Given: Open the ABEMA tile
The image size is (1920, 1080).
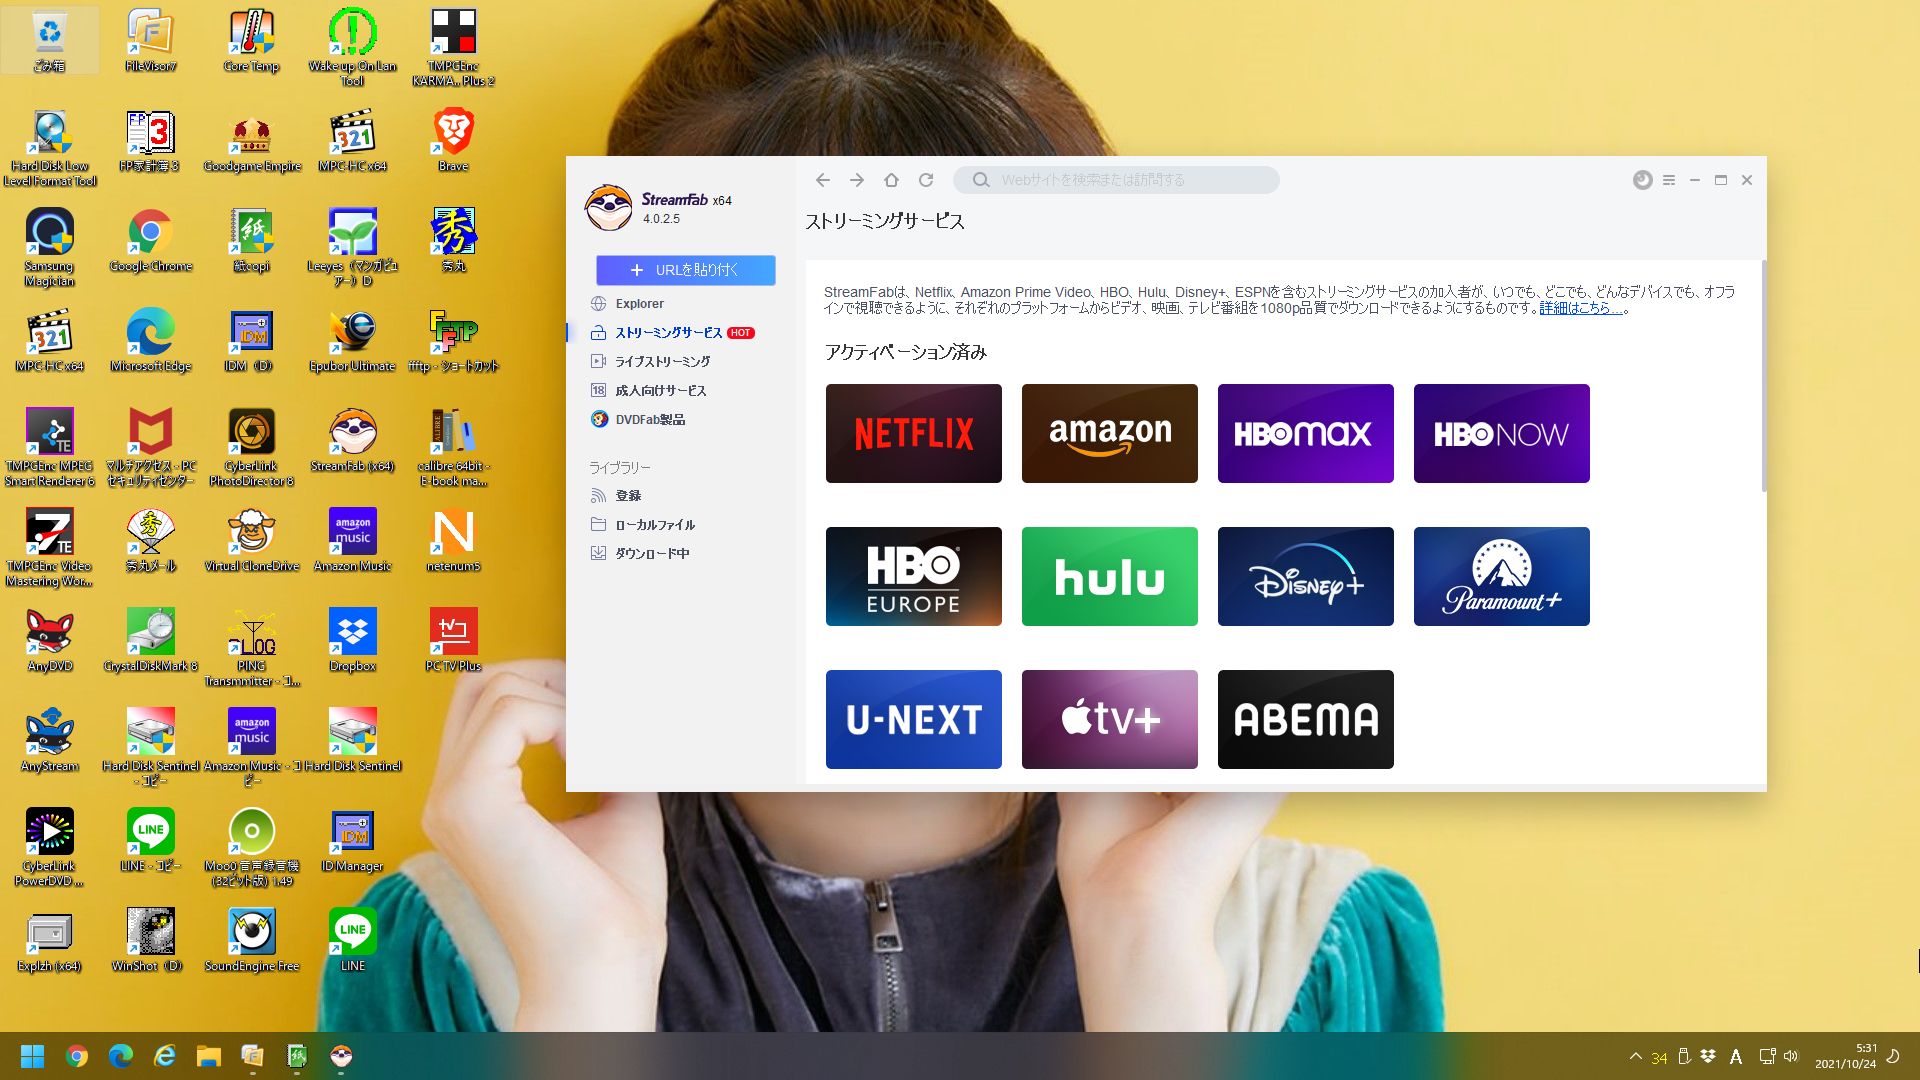Looking at the screenshot, I should (1305, 719).
